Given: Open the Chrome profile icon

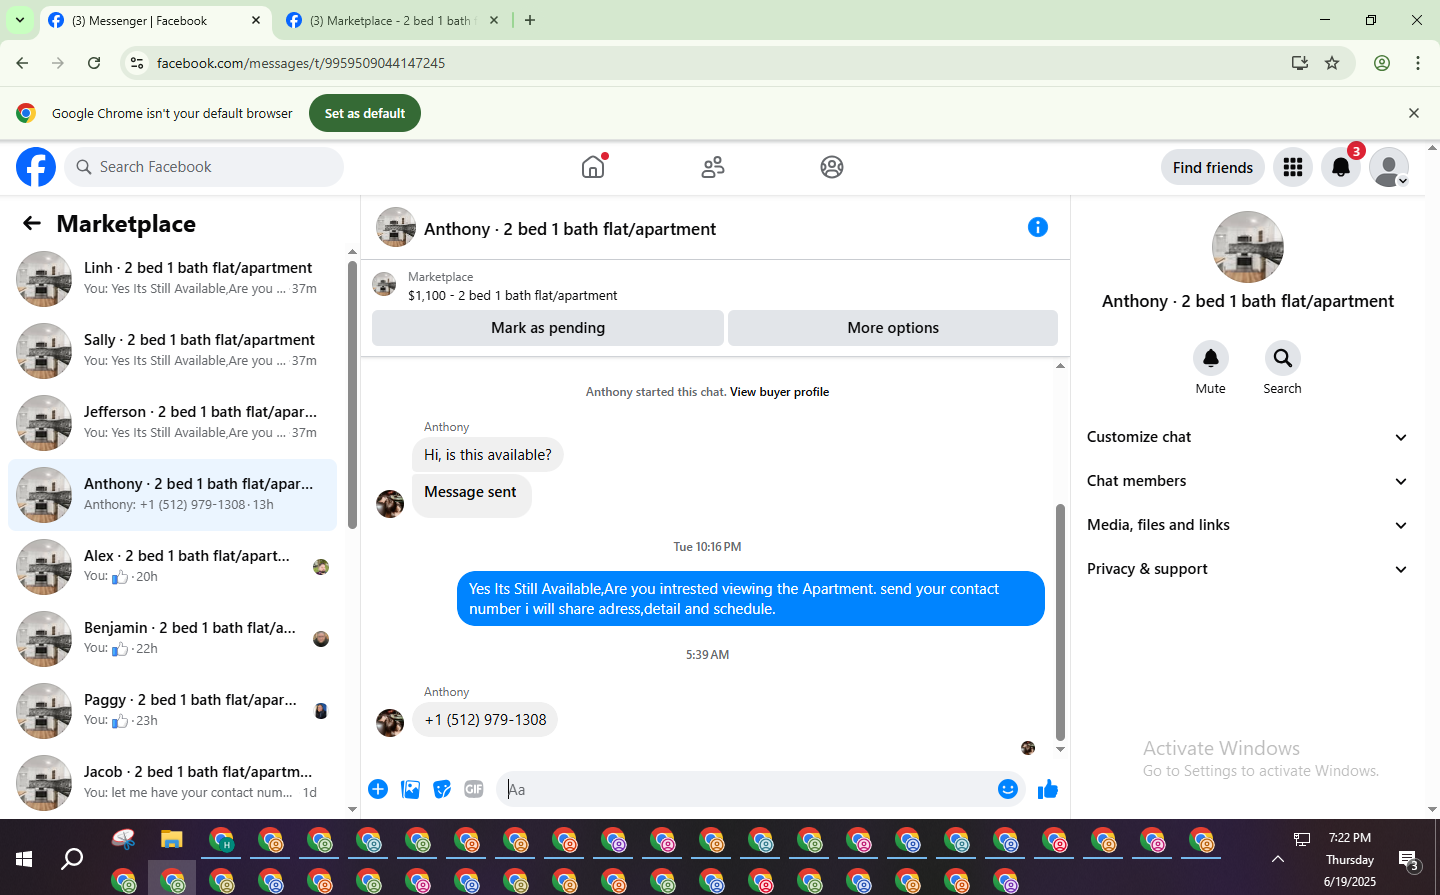Looking at the screenshot, I should 1382,63.
